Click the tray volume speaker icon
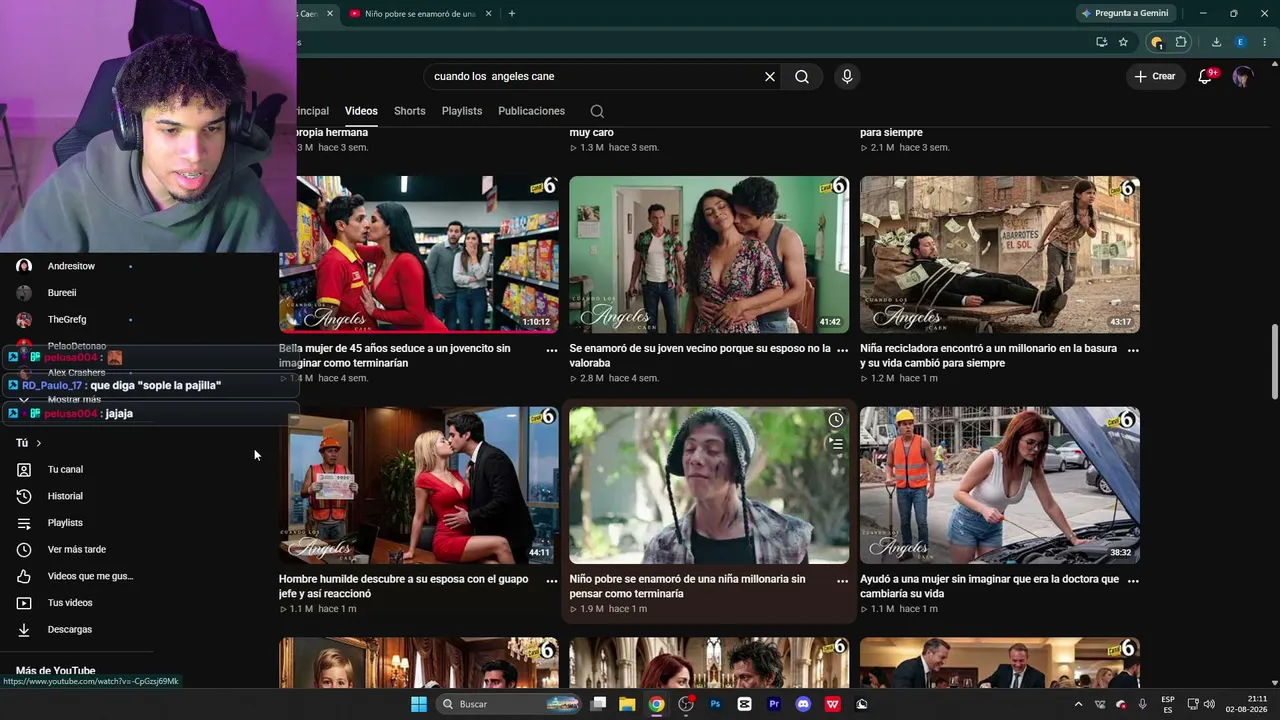This screenshot has height=720, width=1280. tap(1208, 704)
